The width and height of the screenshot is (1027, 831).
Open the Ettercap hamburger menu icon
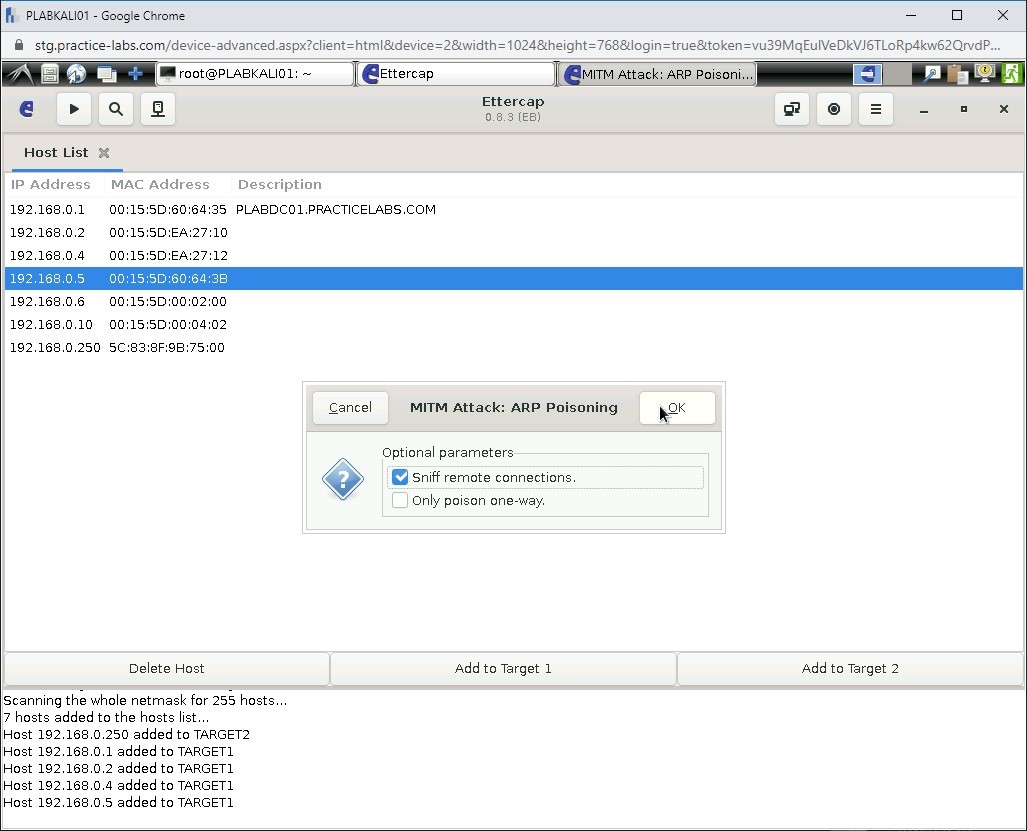[875, 109]
